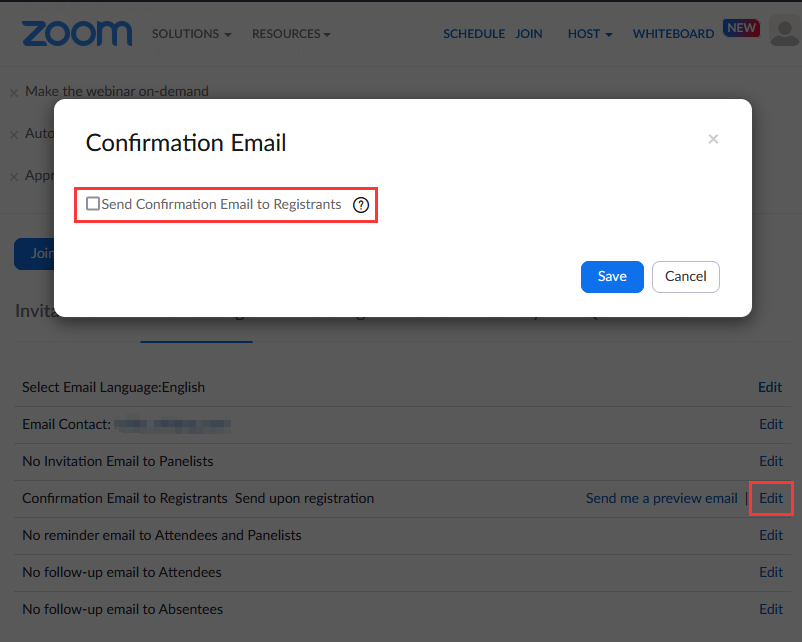Click the Save button

pyautogui.click(x=612, y=277)
